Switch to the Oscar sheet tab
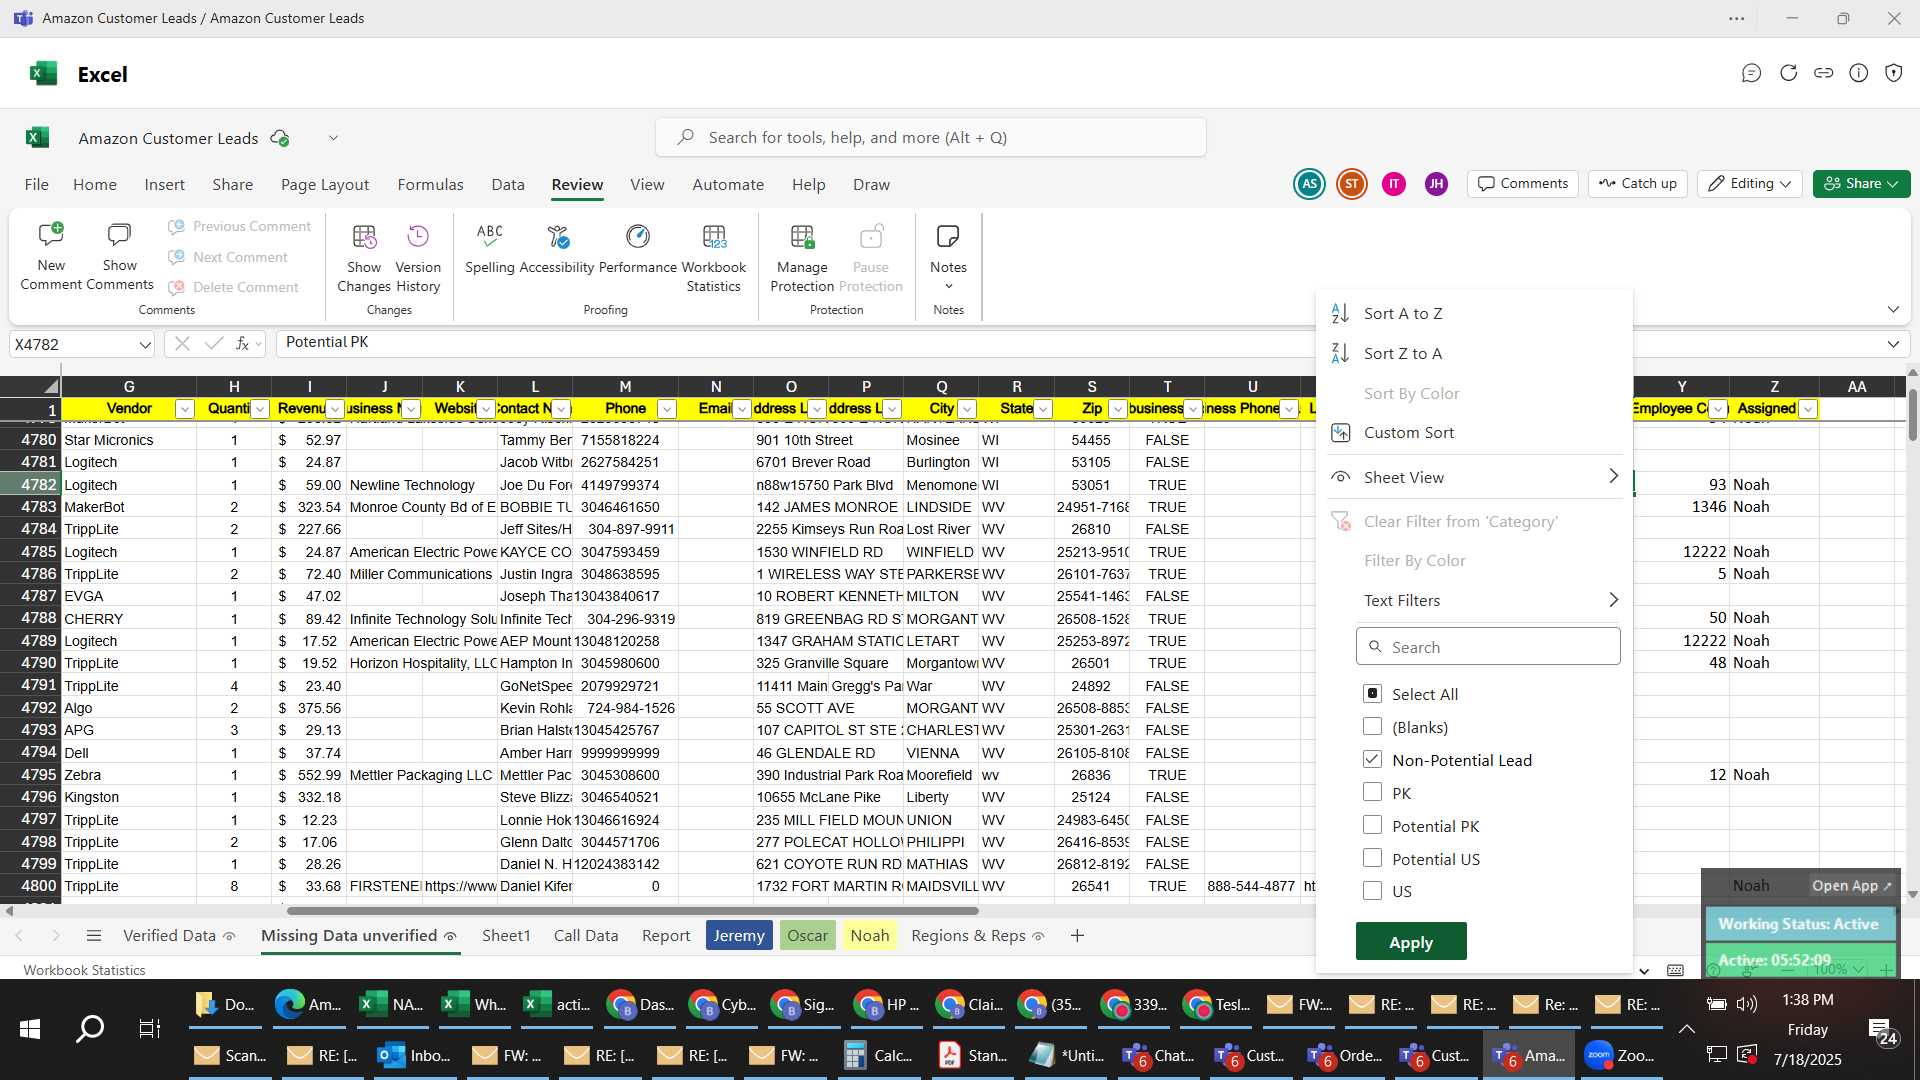The image size is (1920, 1080). pos(807,936)
